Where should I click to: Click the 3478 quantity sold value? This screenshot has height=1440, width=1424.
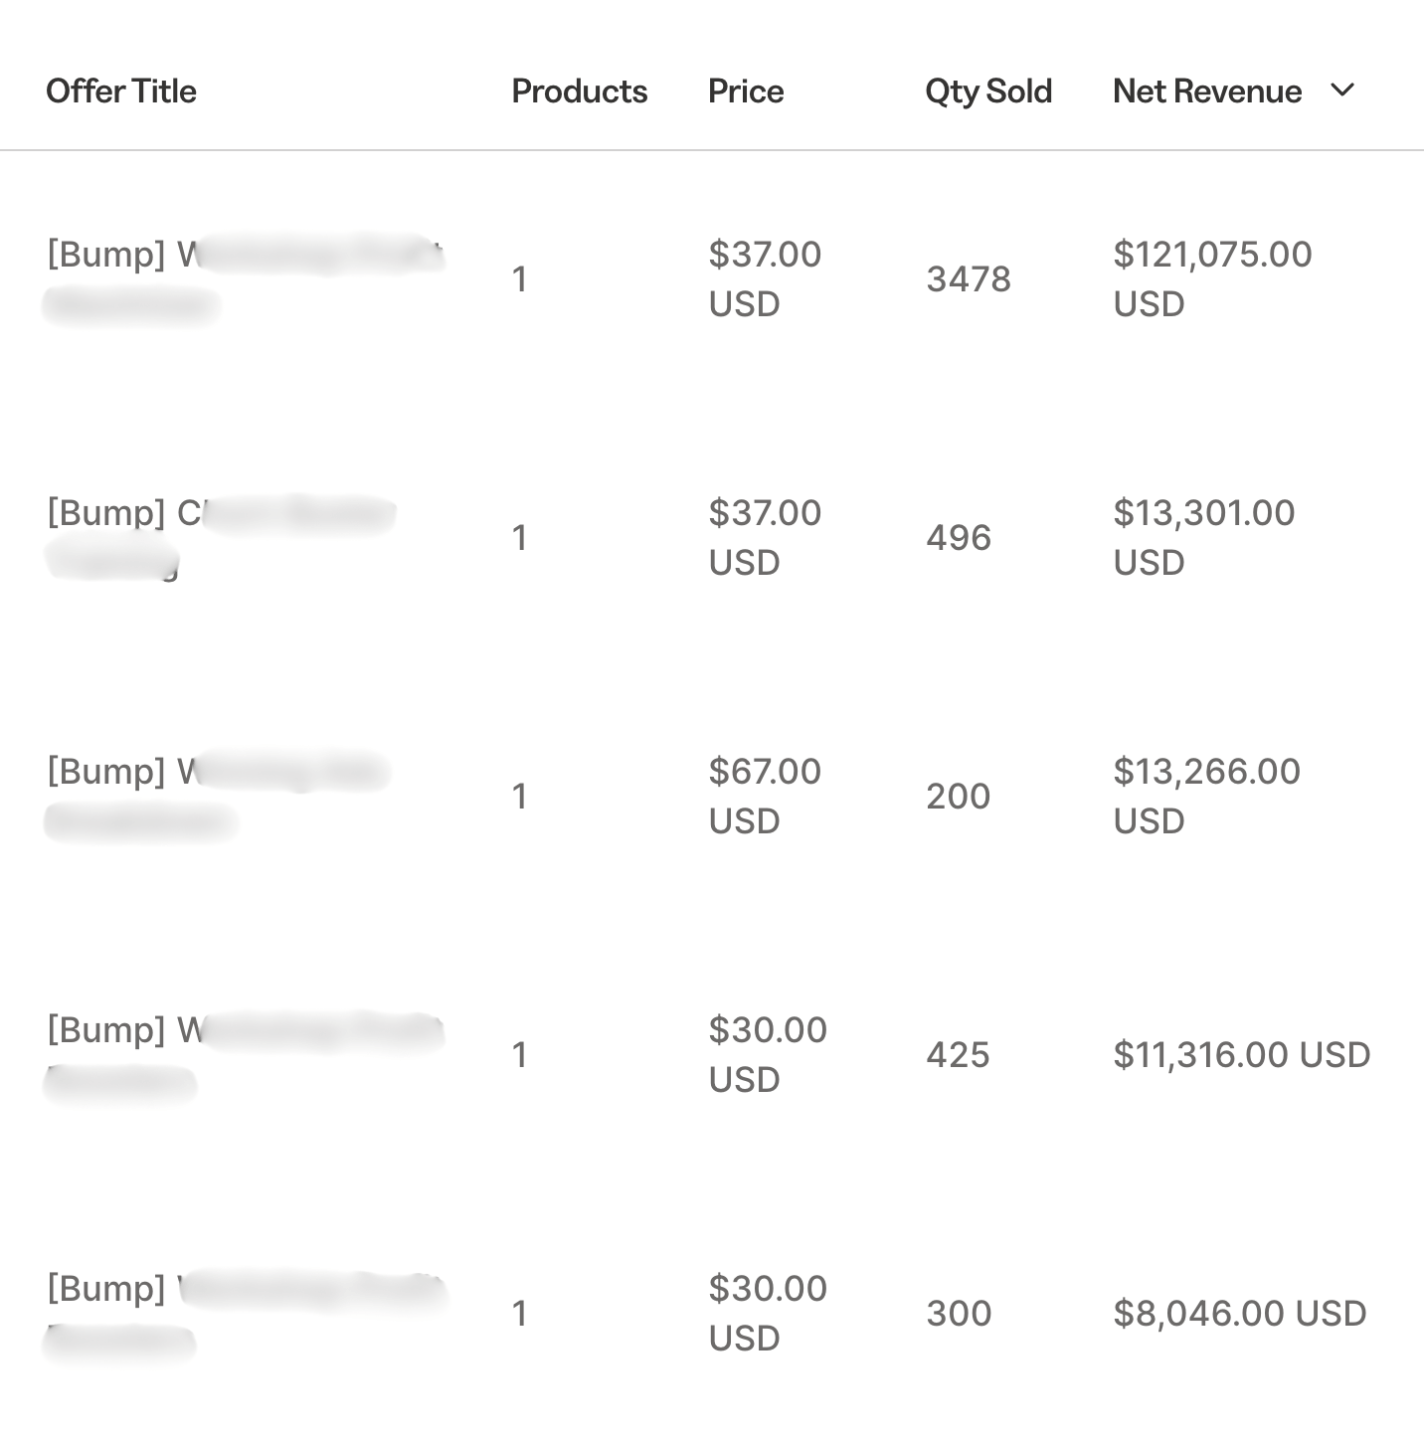pyautogui.click(x=968, y=279)
